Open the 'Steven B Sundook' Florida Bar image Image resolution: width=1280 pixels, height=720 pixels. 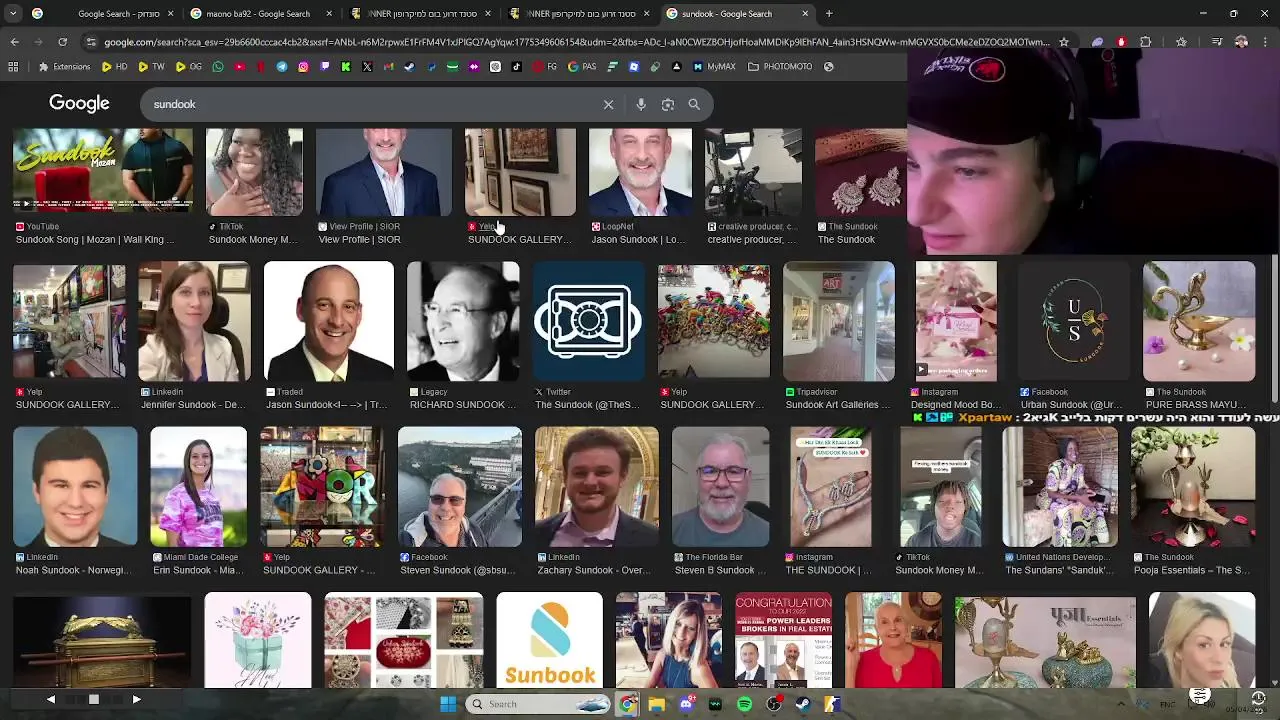click(720, 486)
